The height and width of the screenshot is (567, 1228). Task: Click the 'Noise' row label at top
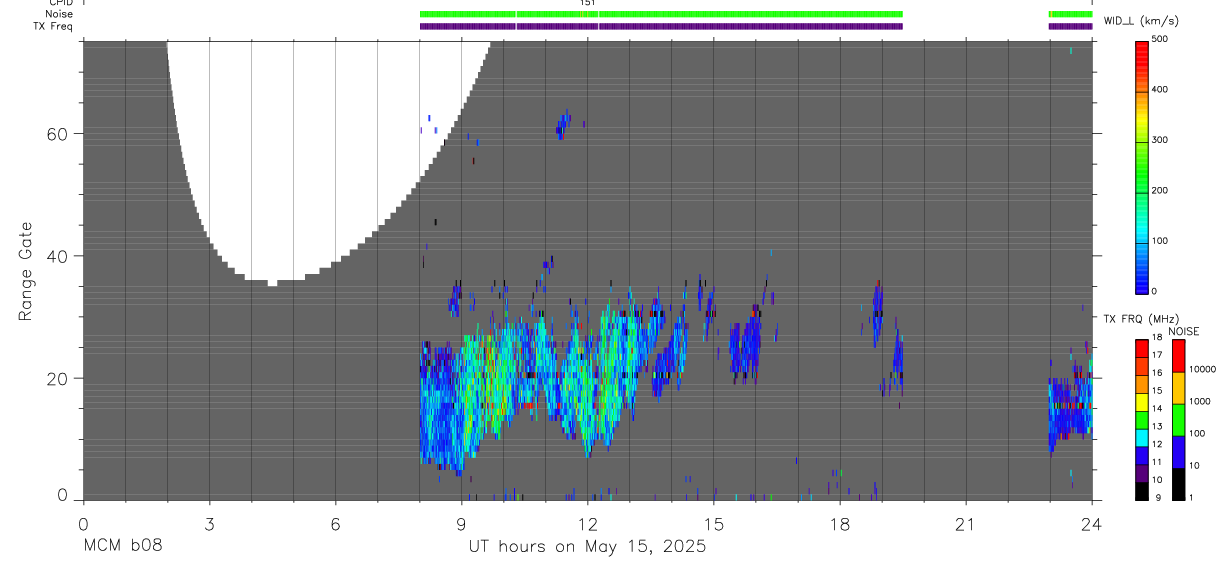(59, 14)
